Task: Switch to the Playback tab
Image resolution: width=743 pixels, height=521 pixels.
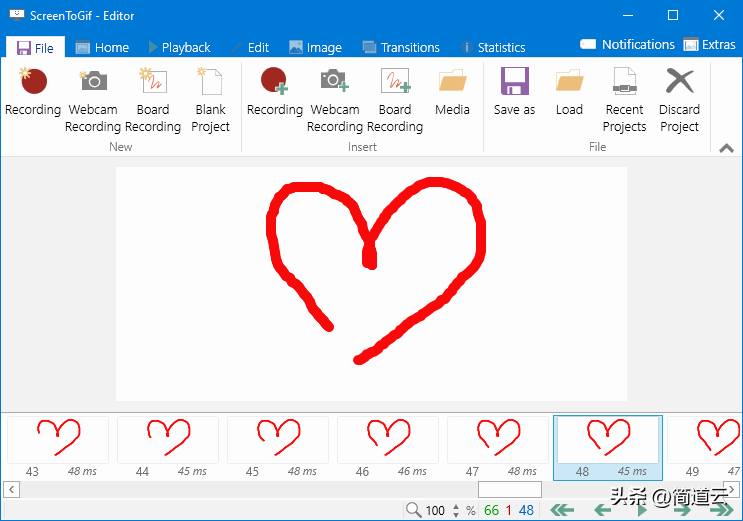Action: tap(180, 48)
